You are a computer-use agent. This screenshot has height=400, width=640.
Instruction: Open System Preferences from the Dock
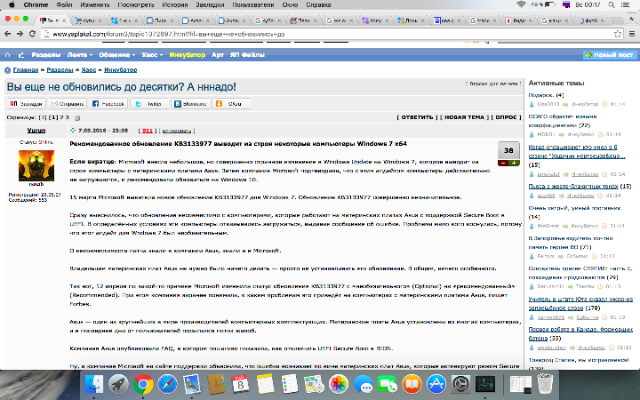coord(461,384)
